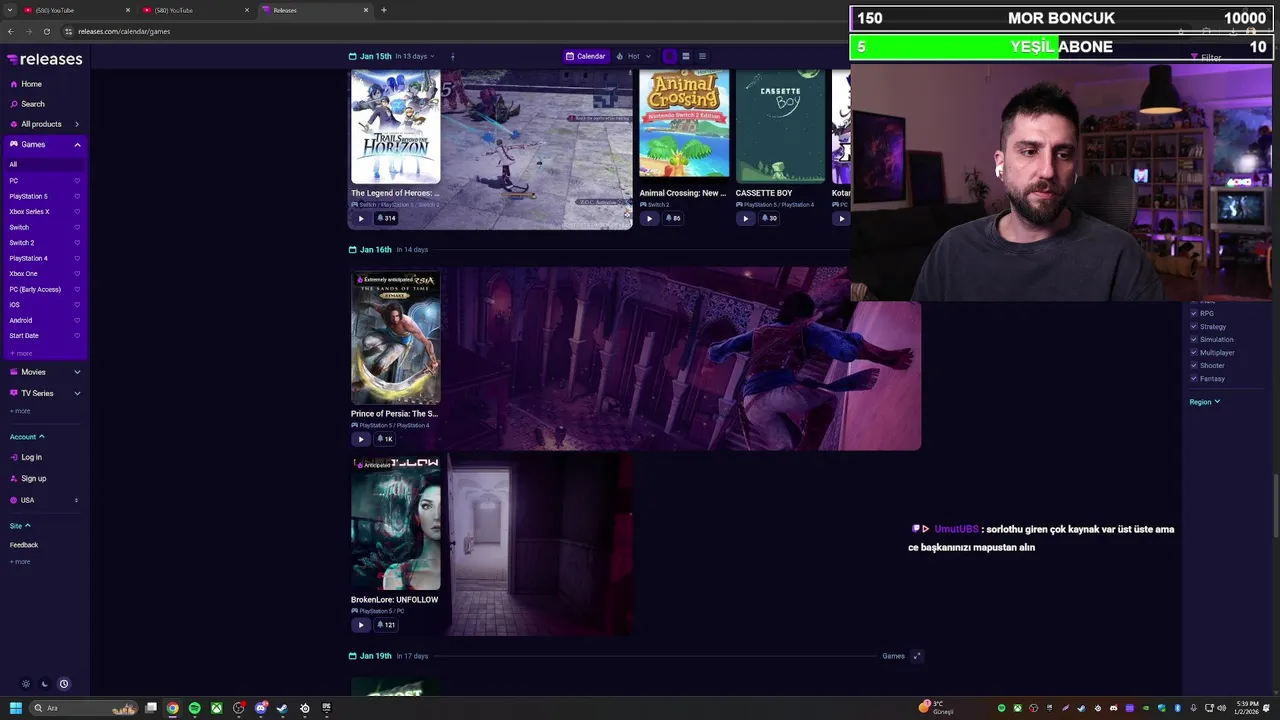Toggle the heart beside Android
The height and width of the screenshot is (720, 1280).
[77, 320]
